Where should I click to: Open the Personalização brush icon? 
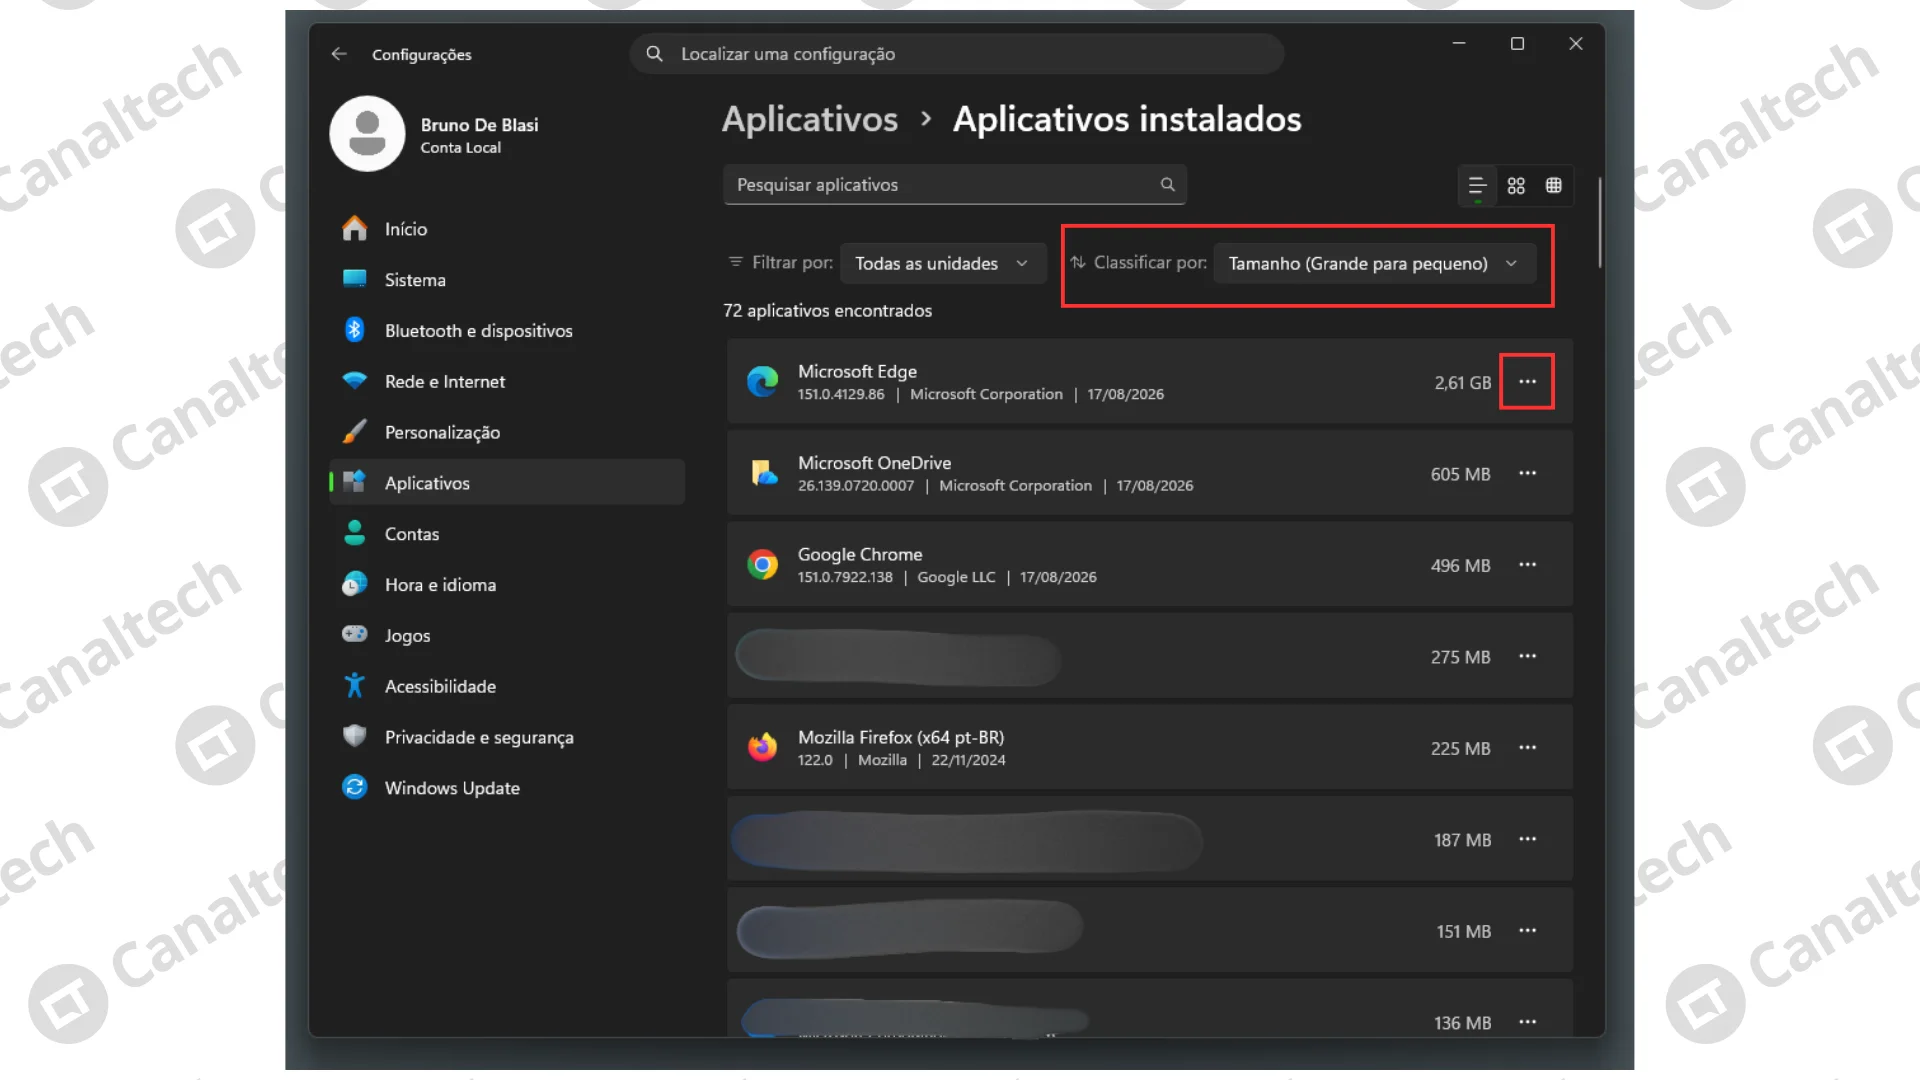(354, 432)
